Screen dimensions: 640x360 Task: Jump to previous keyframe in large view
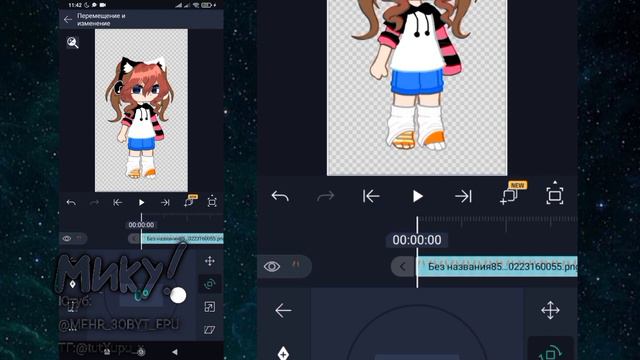click(371, 196)
